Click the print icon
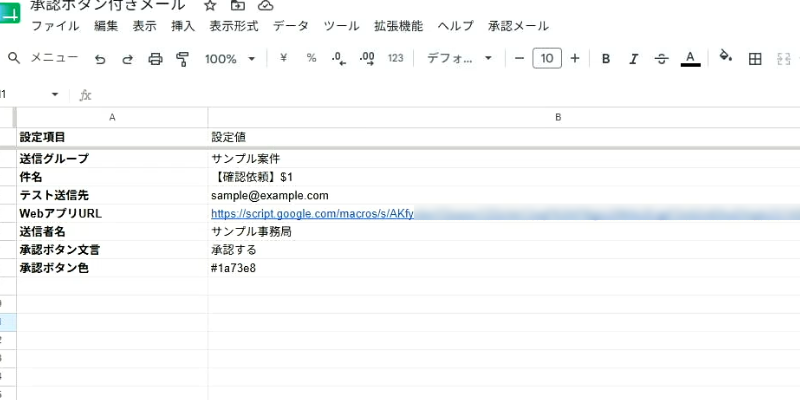Viewport: 800px width, 400px height. pos(155,59)
